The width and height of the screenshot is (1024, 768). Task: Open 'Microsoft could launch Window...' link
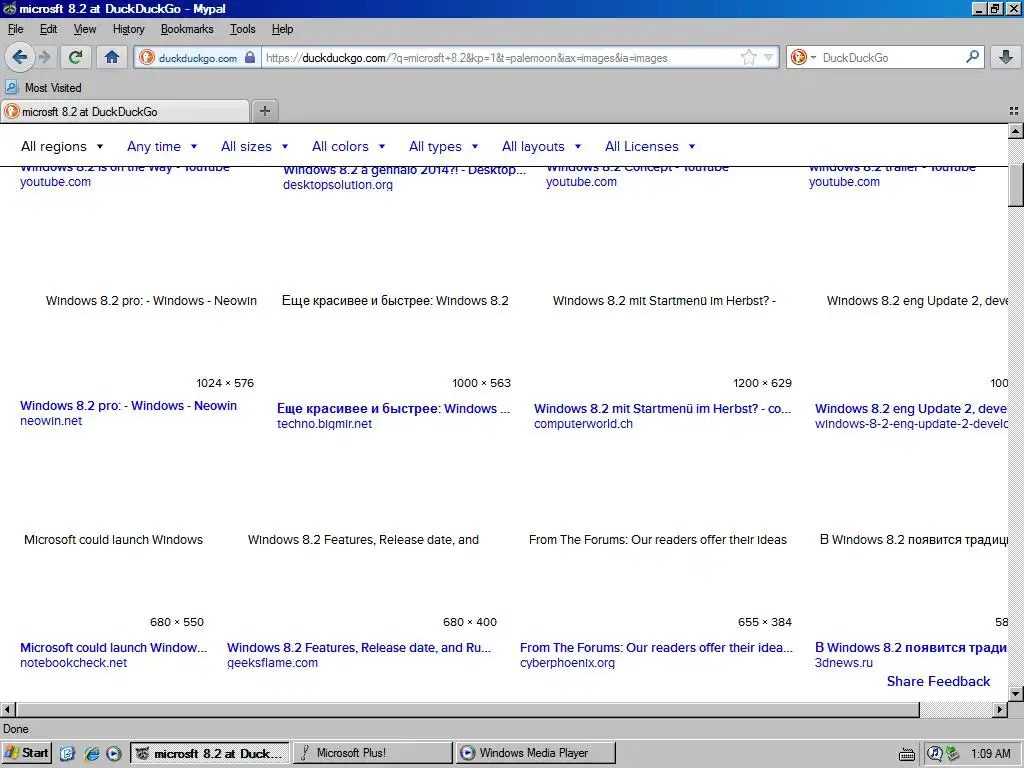113,648
